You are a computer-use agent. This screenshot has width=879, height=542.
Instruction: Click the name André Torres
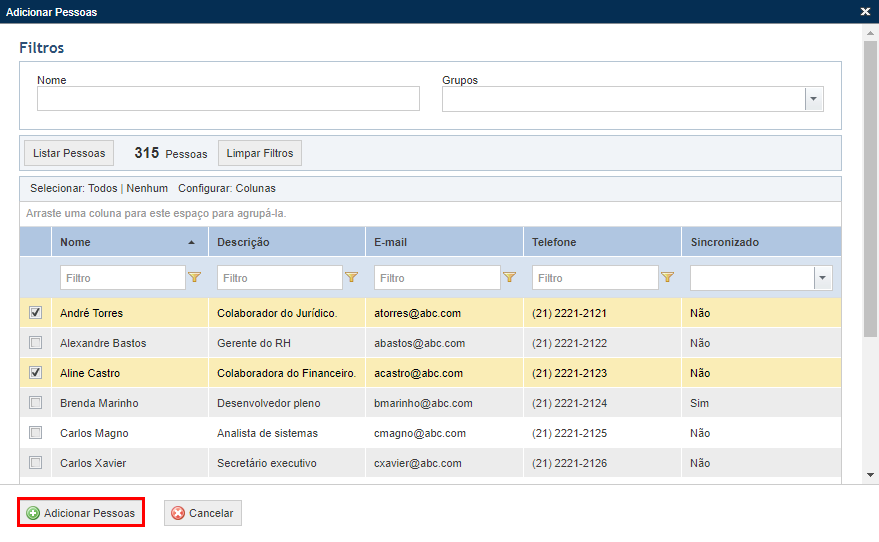(91, 313)
